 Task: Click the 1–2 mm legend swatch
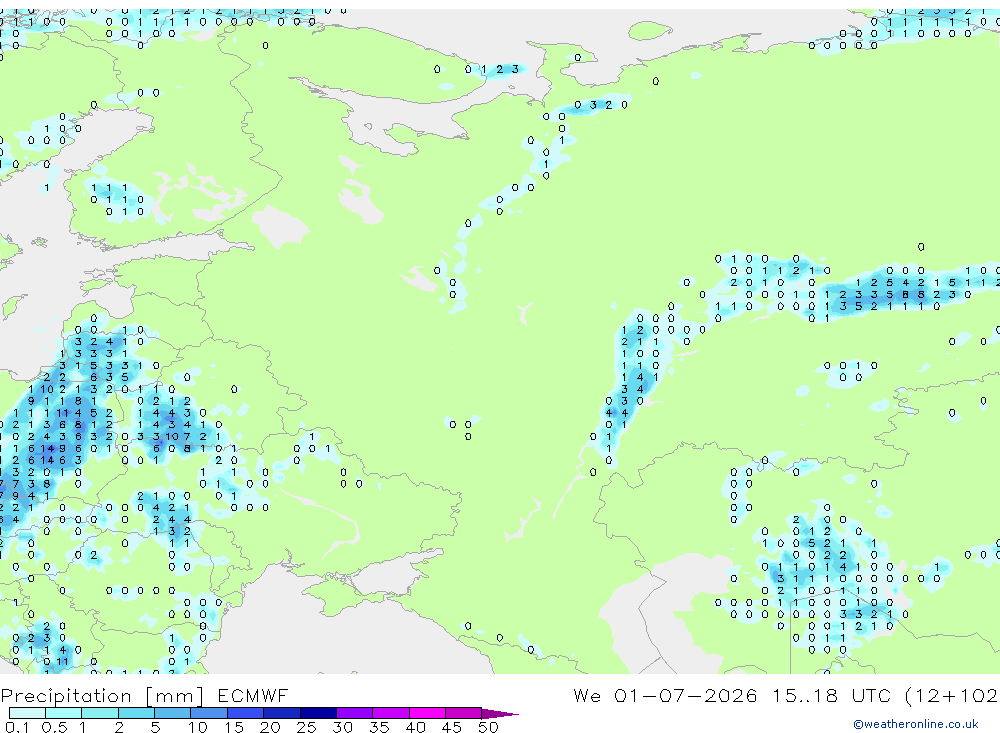point(100,713)
